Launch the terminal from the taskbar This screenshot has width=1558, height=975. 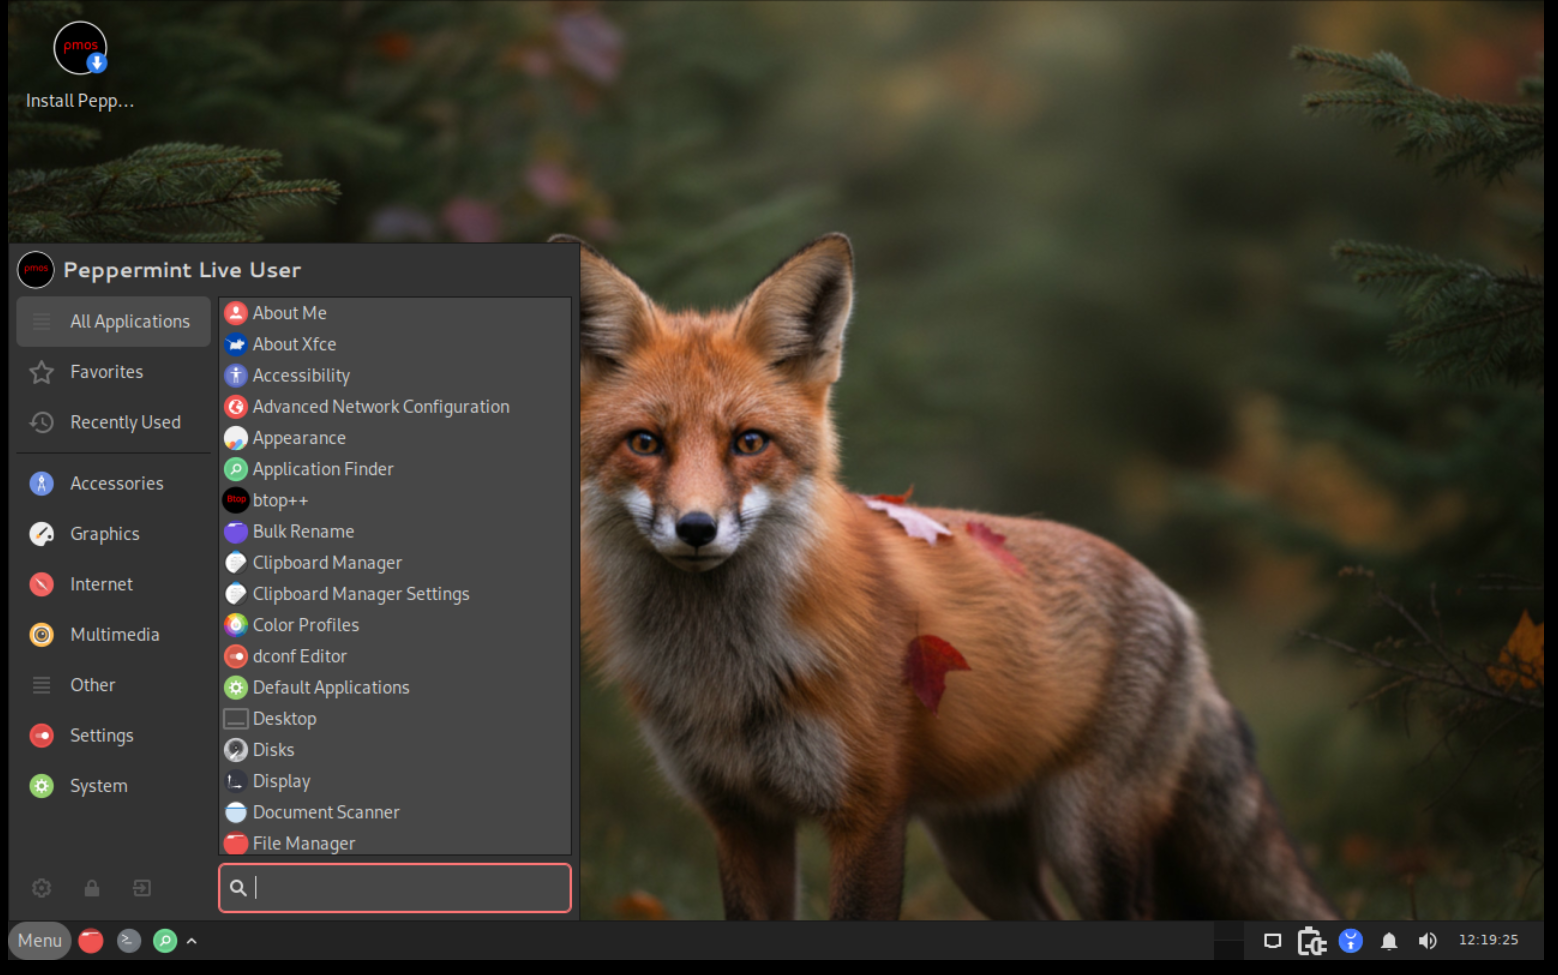click(x=128, y=941)
